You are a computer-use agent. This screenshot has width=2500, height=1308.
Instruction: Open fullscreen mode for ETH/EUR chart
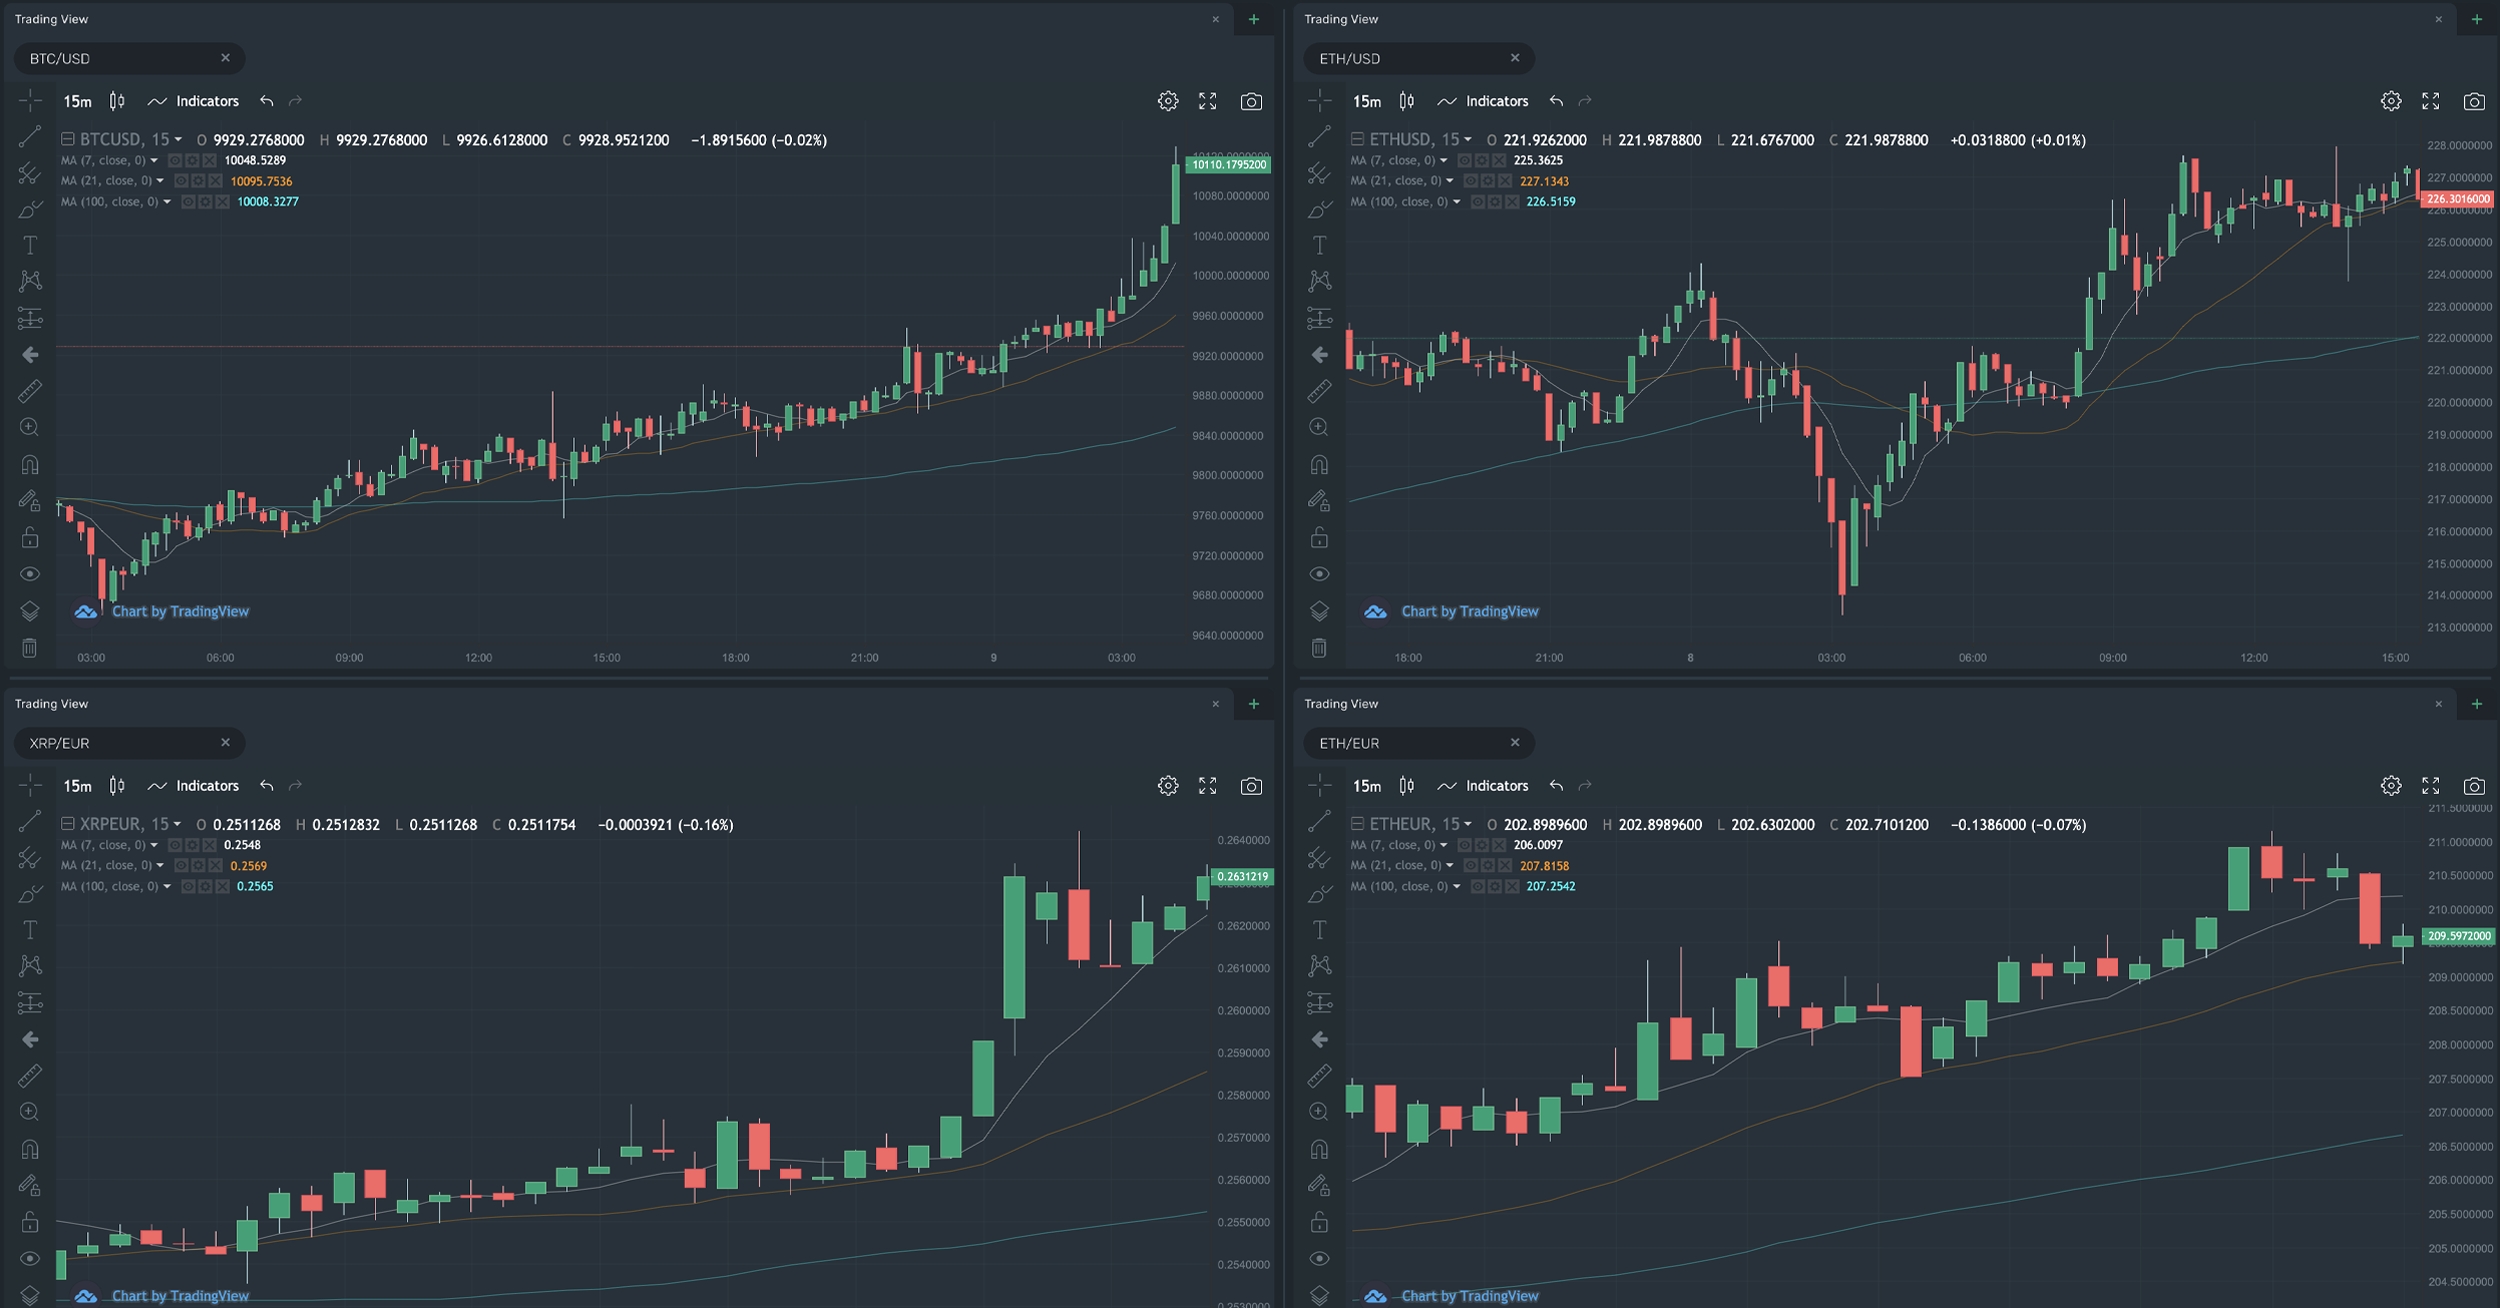coord(2430,786)
